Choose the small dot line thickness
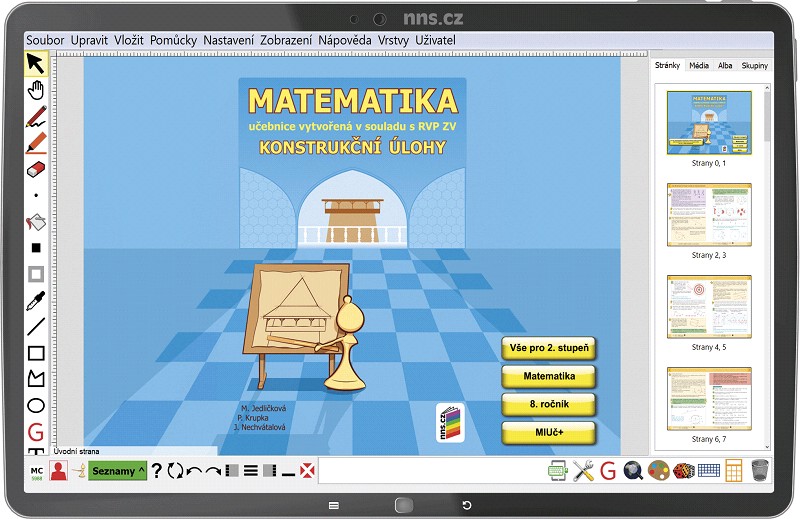 [x=36, y=195]
